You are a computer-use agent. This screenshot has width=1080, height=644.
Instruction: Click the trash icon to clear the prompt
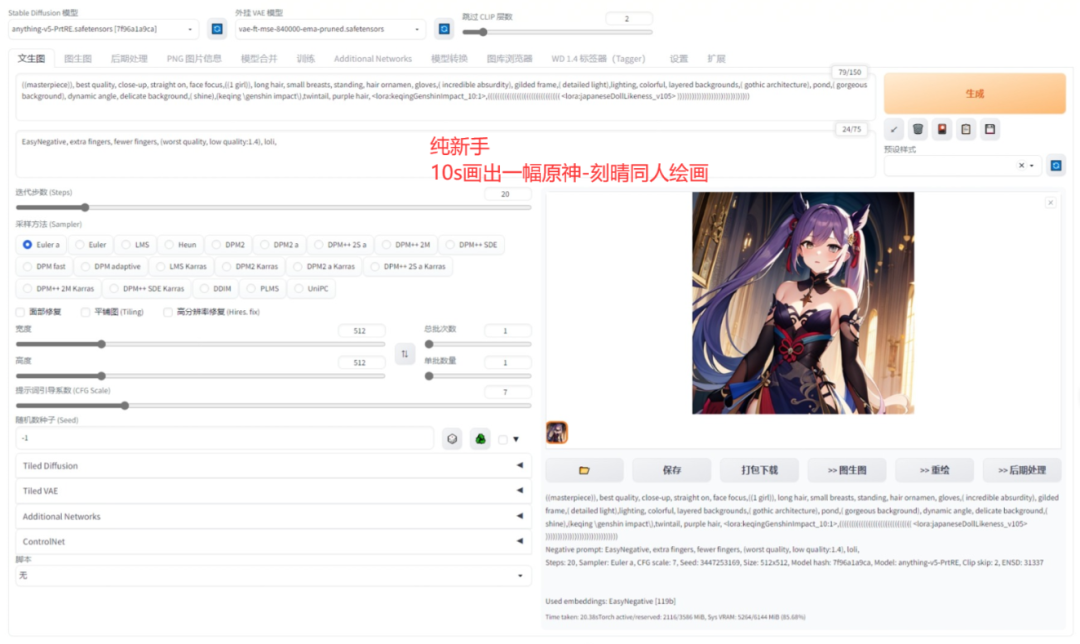[918, 129]
